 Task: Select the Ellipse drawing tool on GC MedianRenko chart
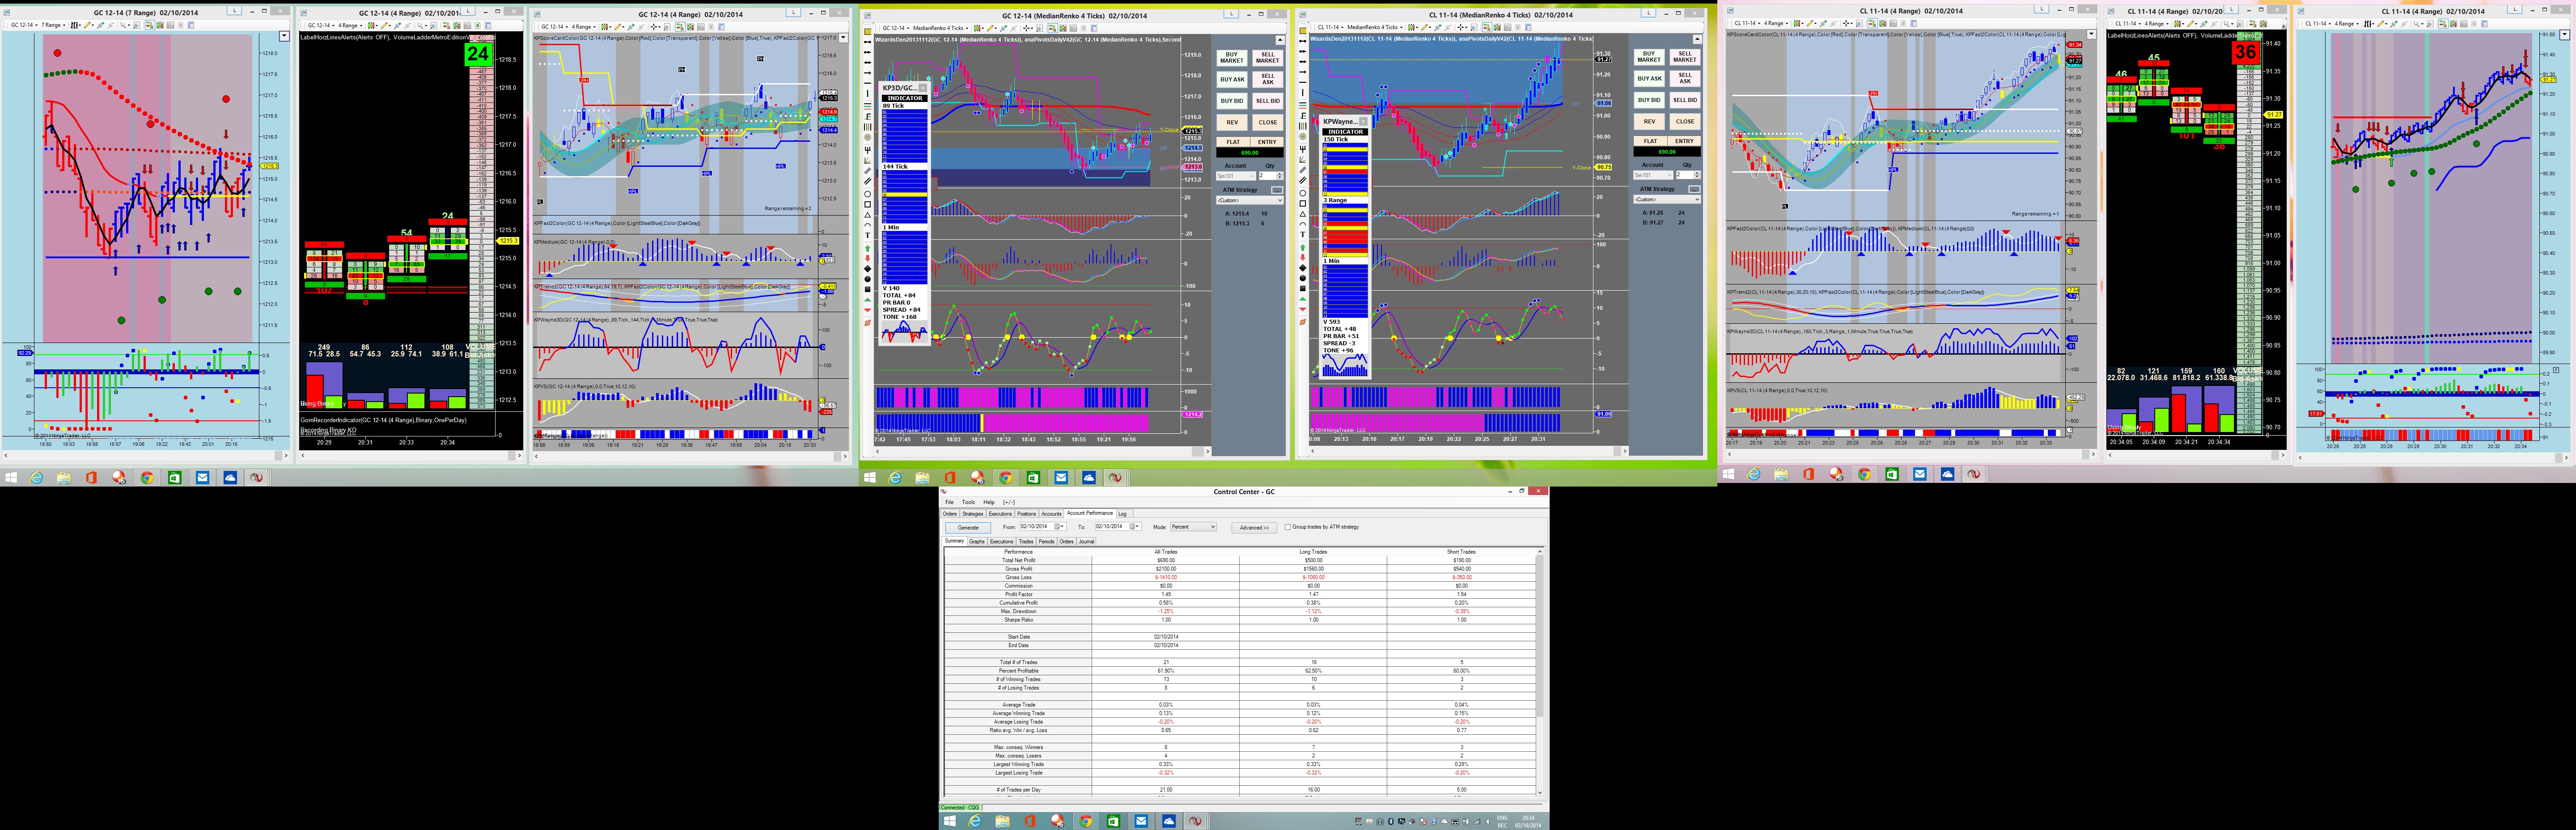coord(868,194)
